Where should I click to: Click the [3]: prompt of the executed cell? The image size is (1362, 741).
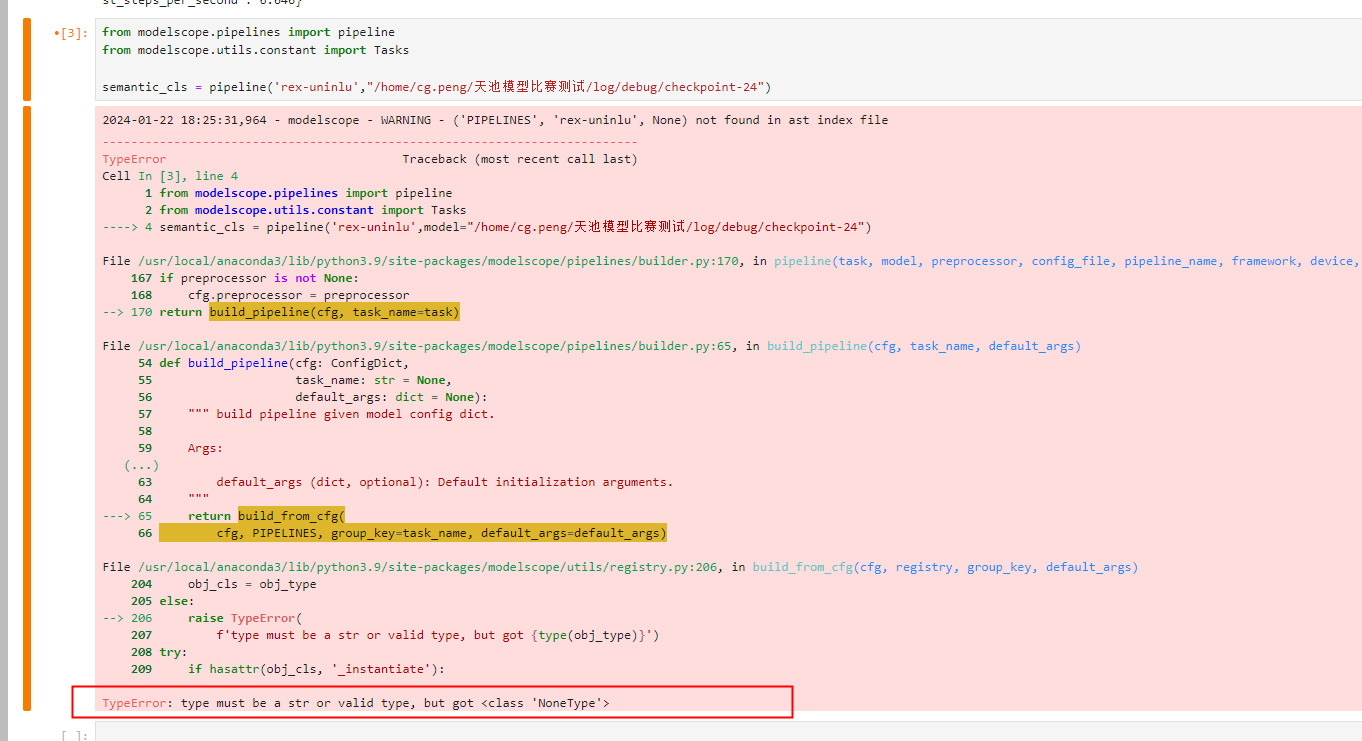coord(73,33)
